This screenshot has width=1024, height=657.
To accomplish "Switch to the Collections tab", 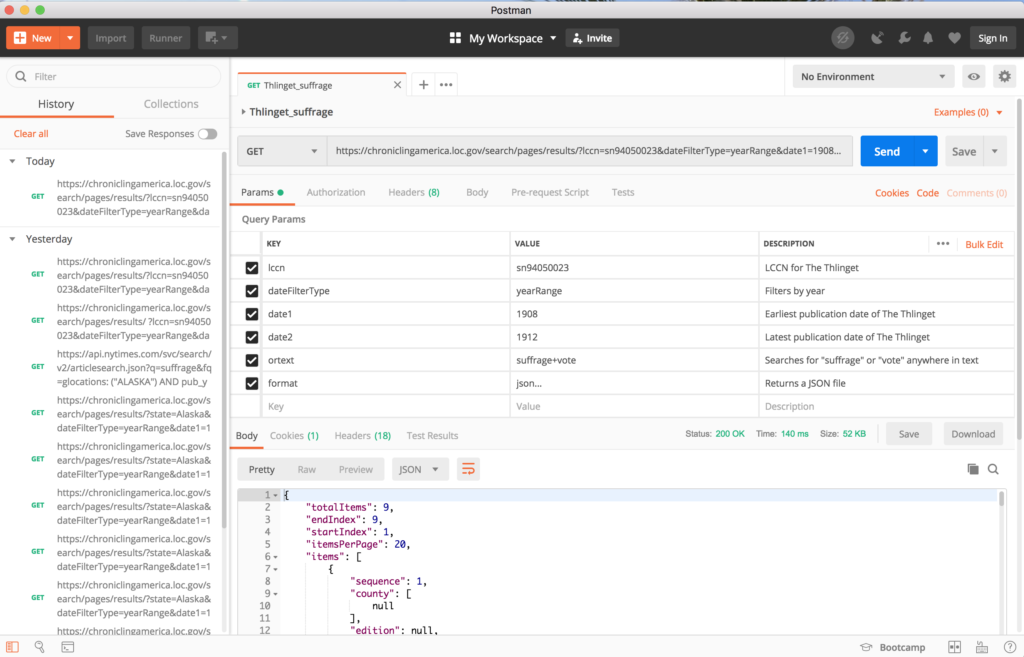I will (171, 104).
